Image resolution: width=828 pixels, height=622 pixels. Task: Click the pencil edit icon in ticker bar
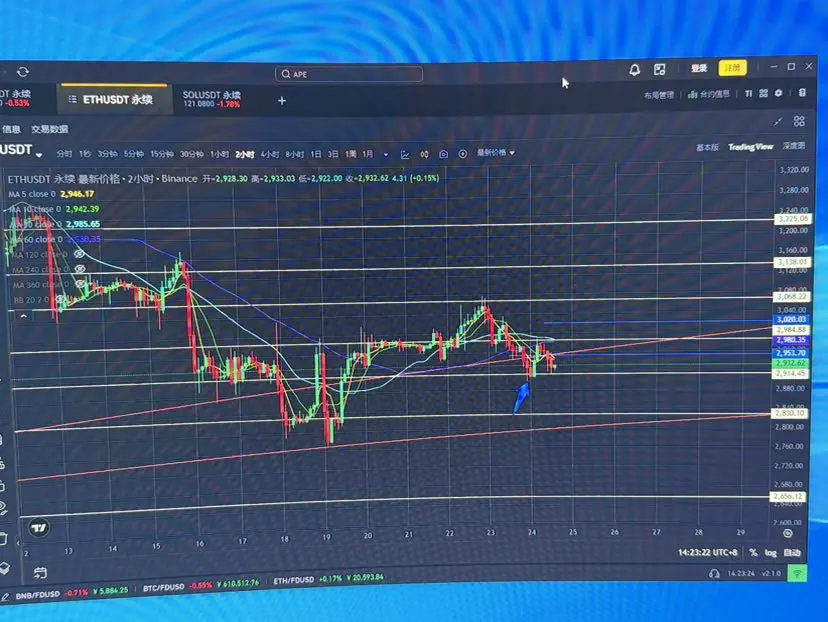tap(5, 598)
